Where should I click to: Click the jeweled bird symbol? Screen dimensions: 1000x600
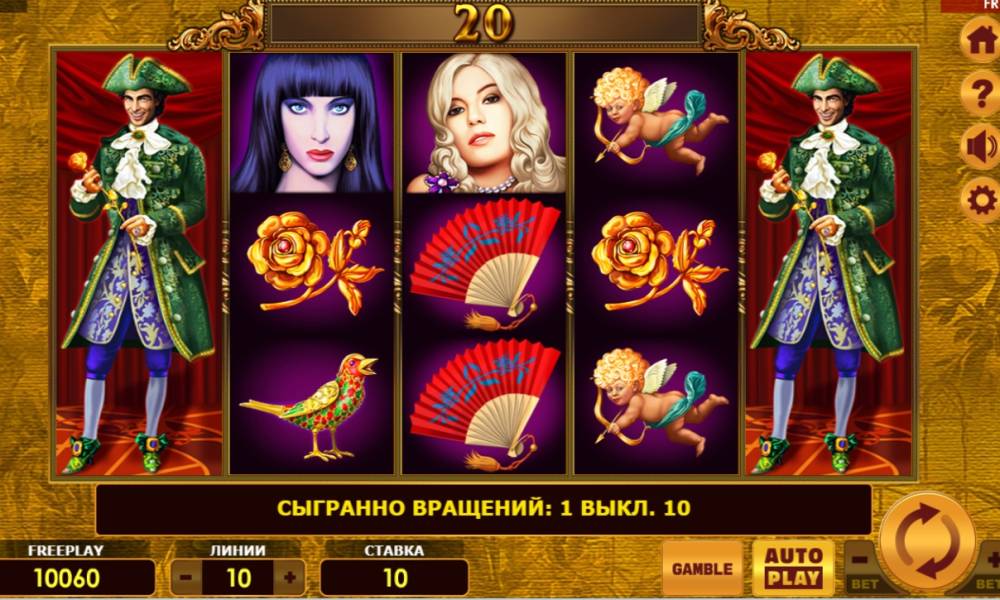pos(312,404)
